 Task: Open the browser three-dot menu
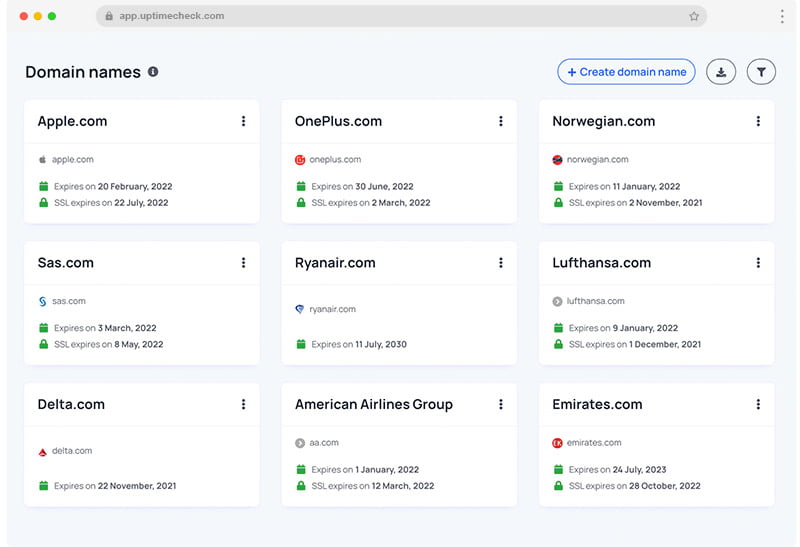pos(782,16)
